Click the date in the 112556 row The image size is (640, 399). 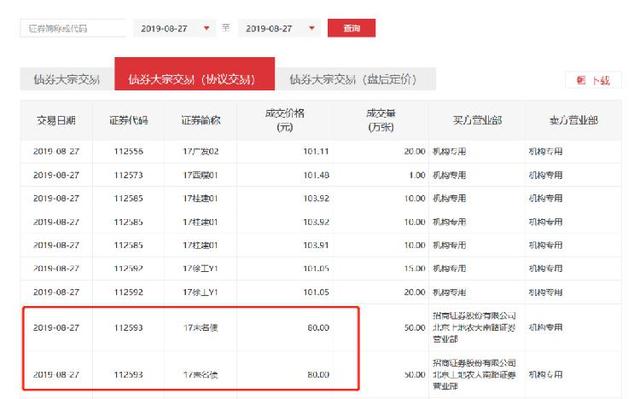pos(56,151)
